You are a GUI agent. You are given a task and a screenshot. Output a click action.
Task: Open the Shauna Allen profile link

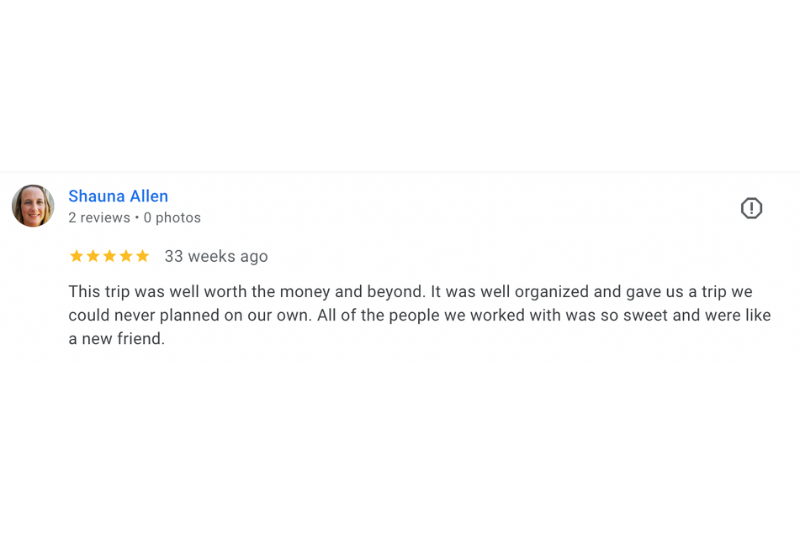click(118, 196)
